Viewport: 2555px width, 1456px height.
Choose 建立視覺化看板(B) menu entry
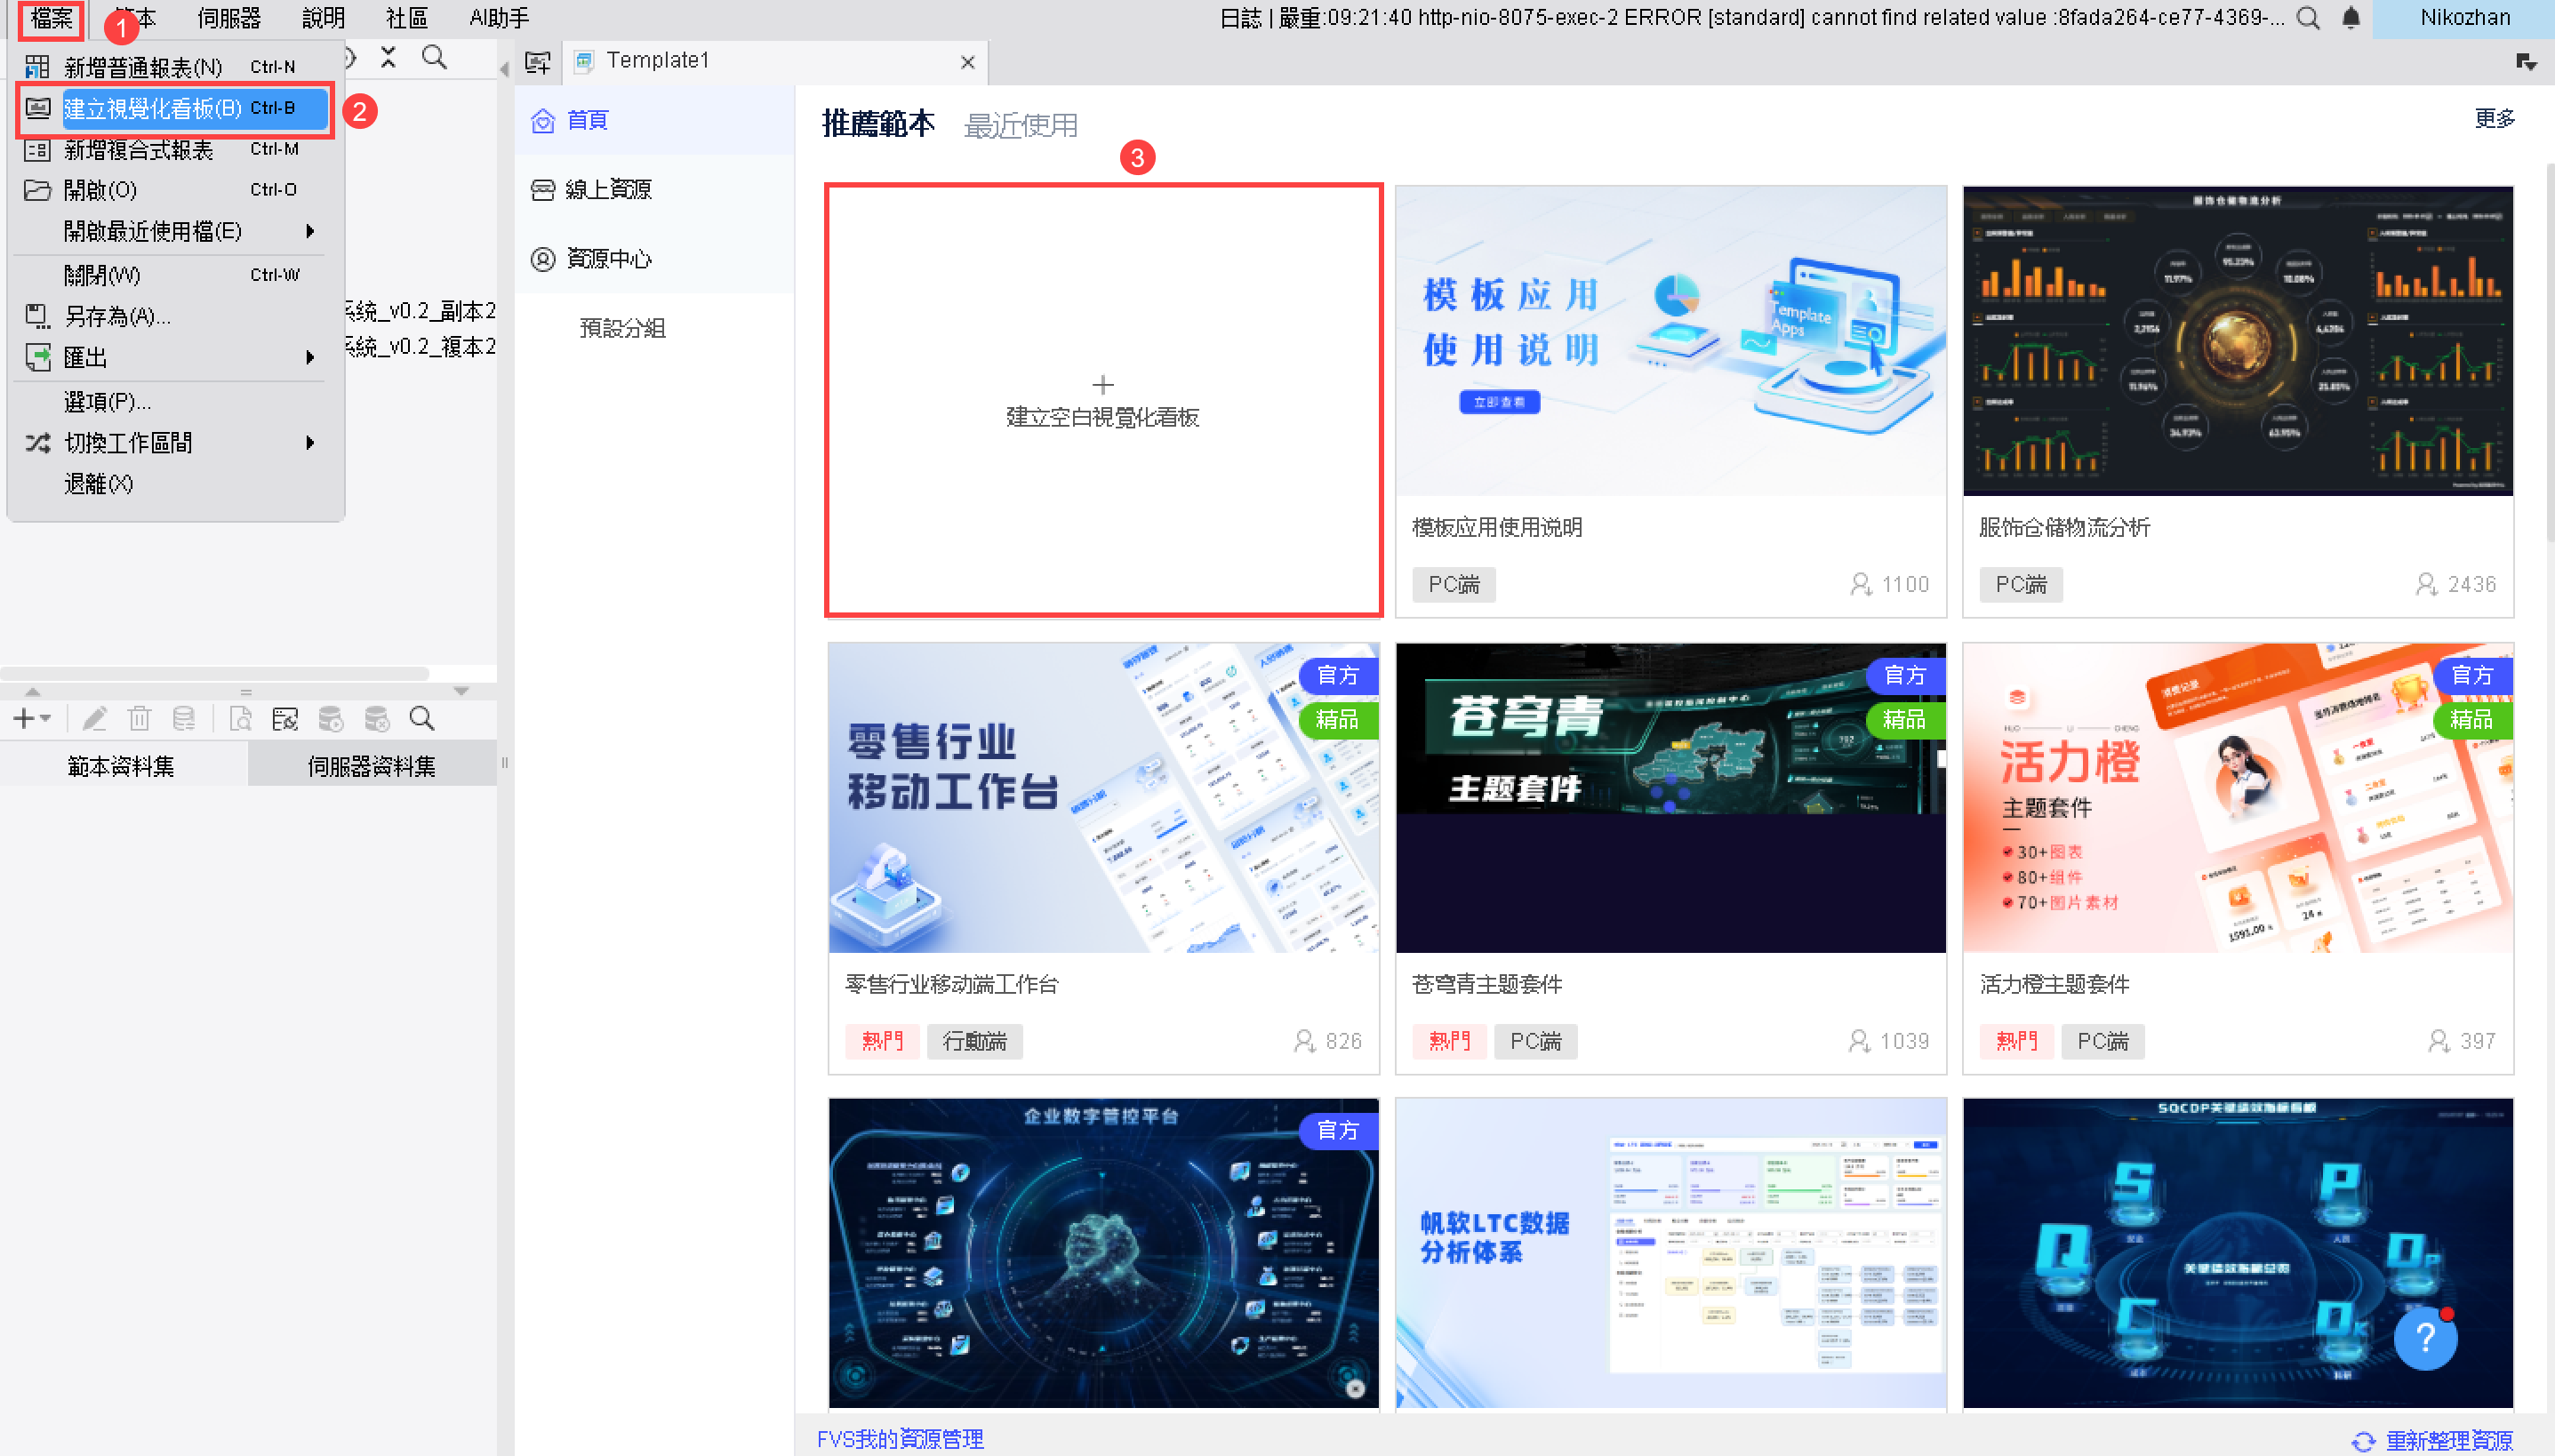point(176,108)
